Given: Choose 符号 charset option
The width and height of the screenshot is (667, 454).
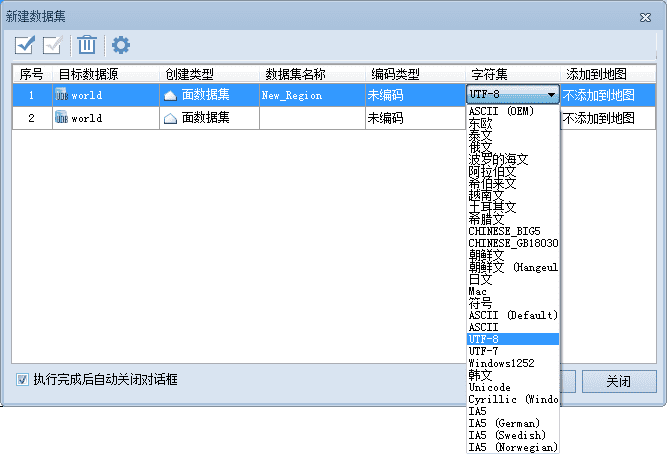Looking at the screenshot, I should (x=513, y=303).
